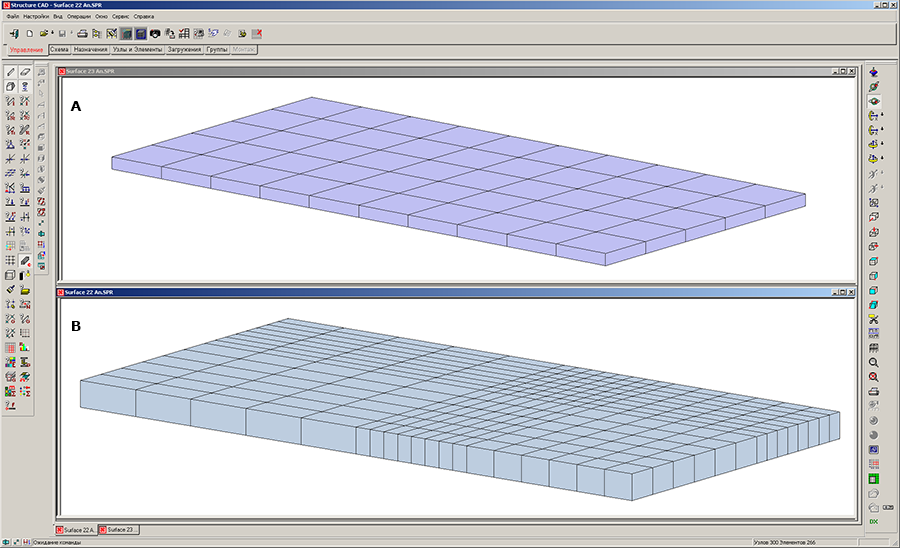900x548 pixels.
Task: Open the Сервис menu
Action: (x=120, y=17)
